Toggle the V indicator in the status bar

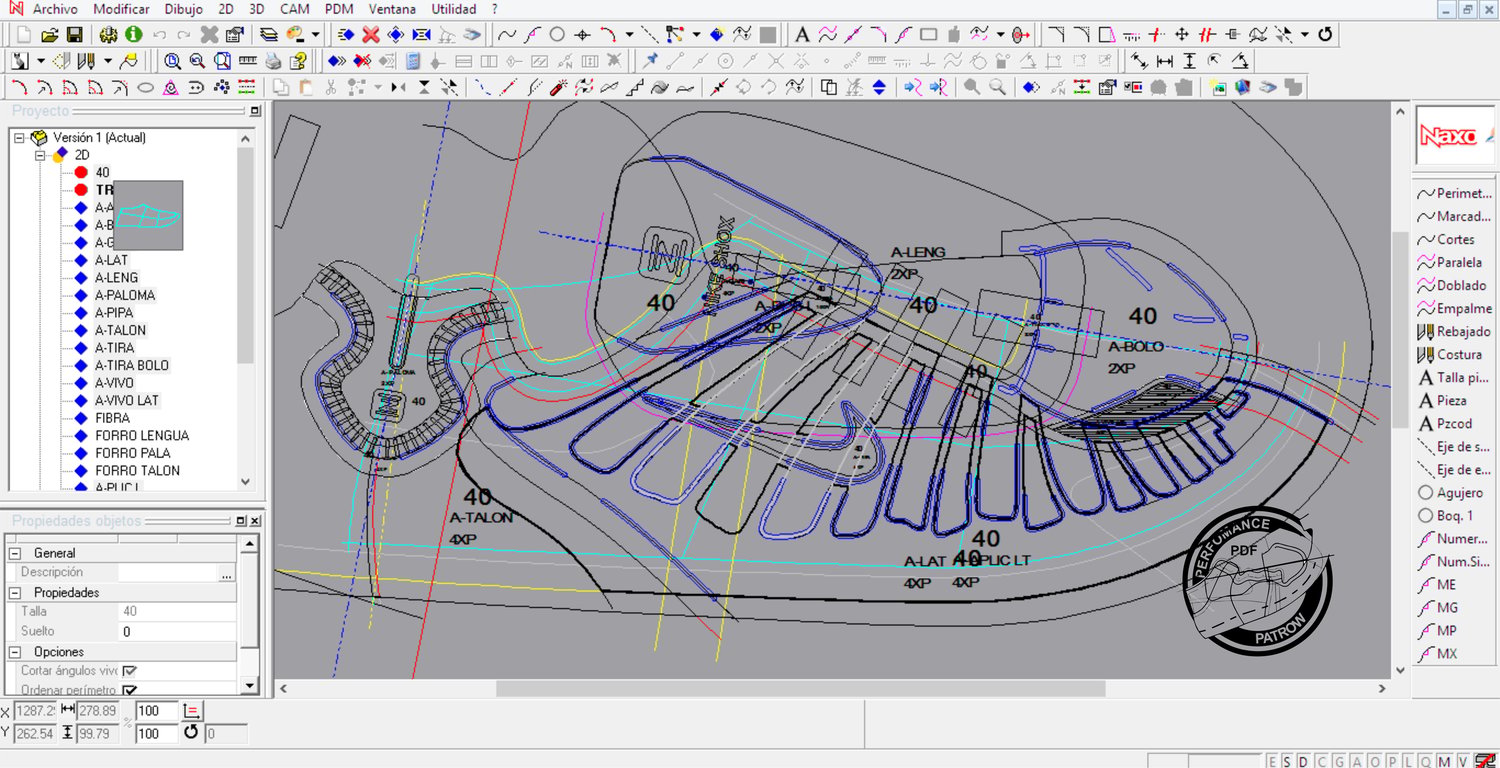click(x=1462, y=761)
